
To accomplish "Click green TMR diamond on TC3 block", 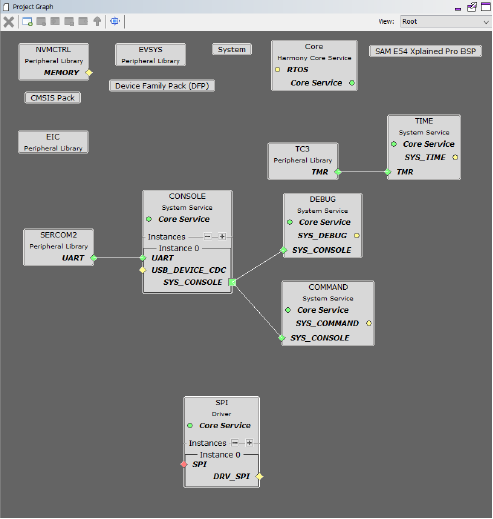I will click(x=338, y=172).
